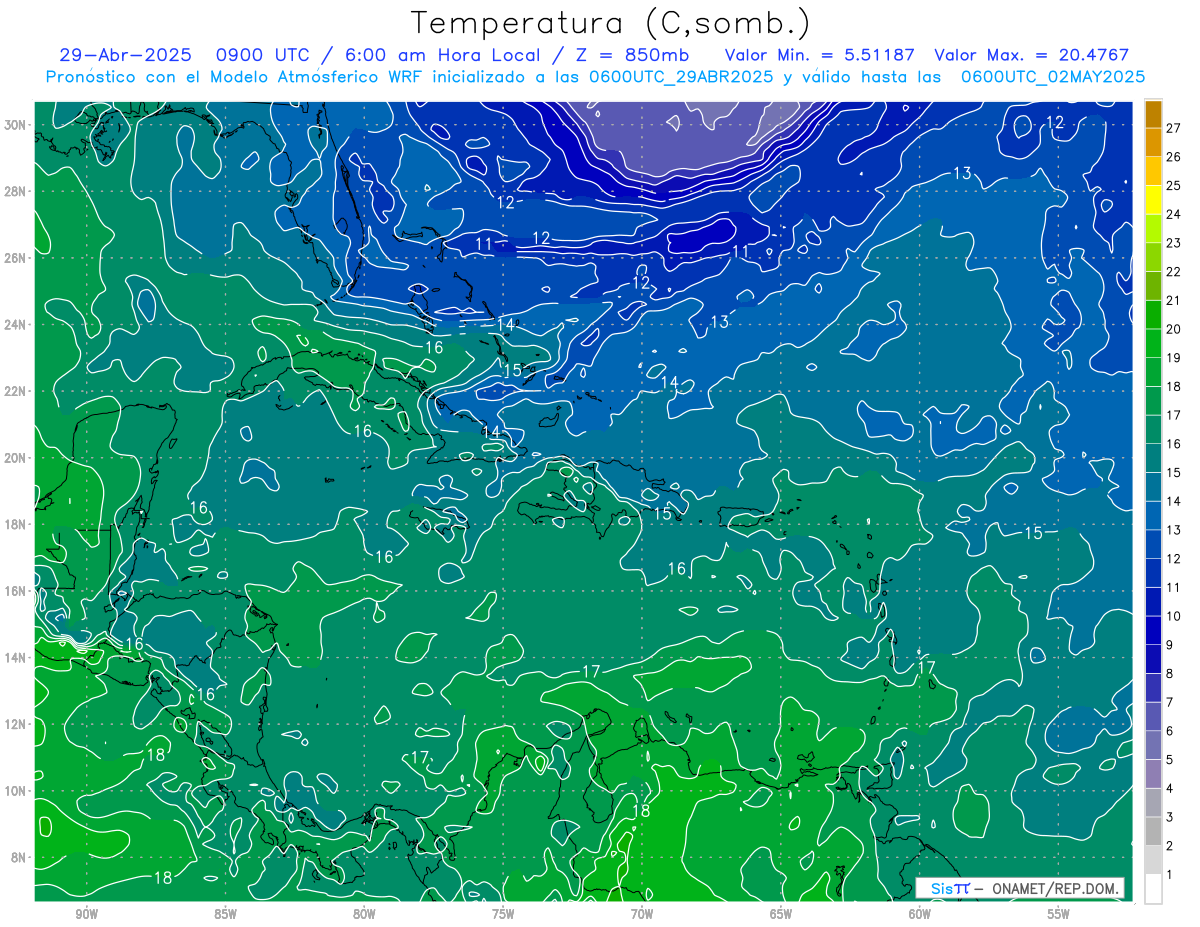Click the title 'Temperatura (C,somb.)'
The height and width of the screenshot is (927, 1200).
(611, 22)
